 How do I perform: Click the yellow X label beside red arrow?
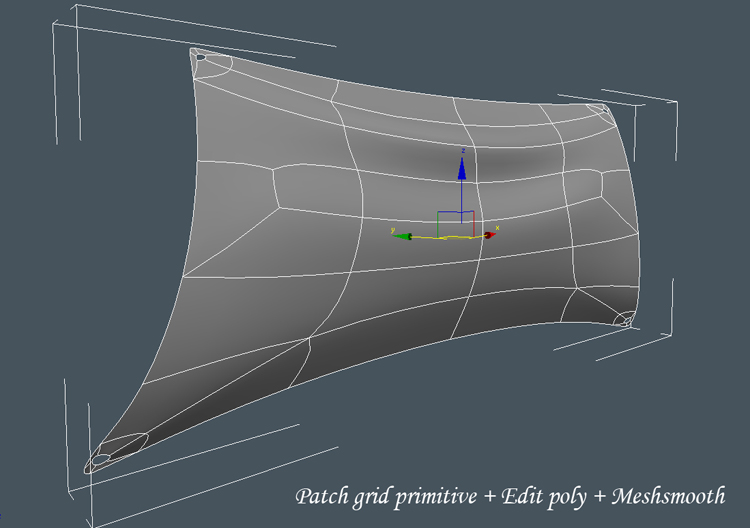point(497,229)
